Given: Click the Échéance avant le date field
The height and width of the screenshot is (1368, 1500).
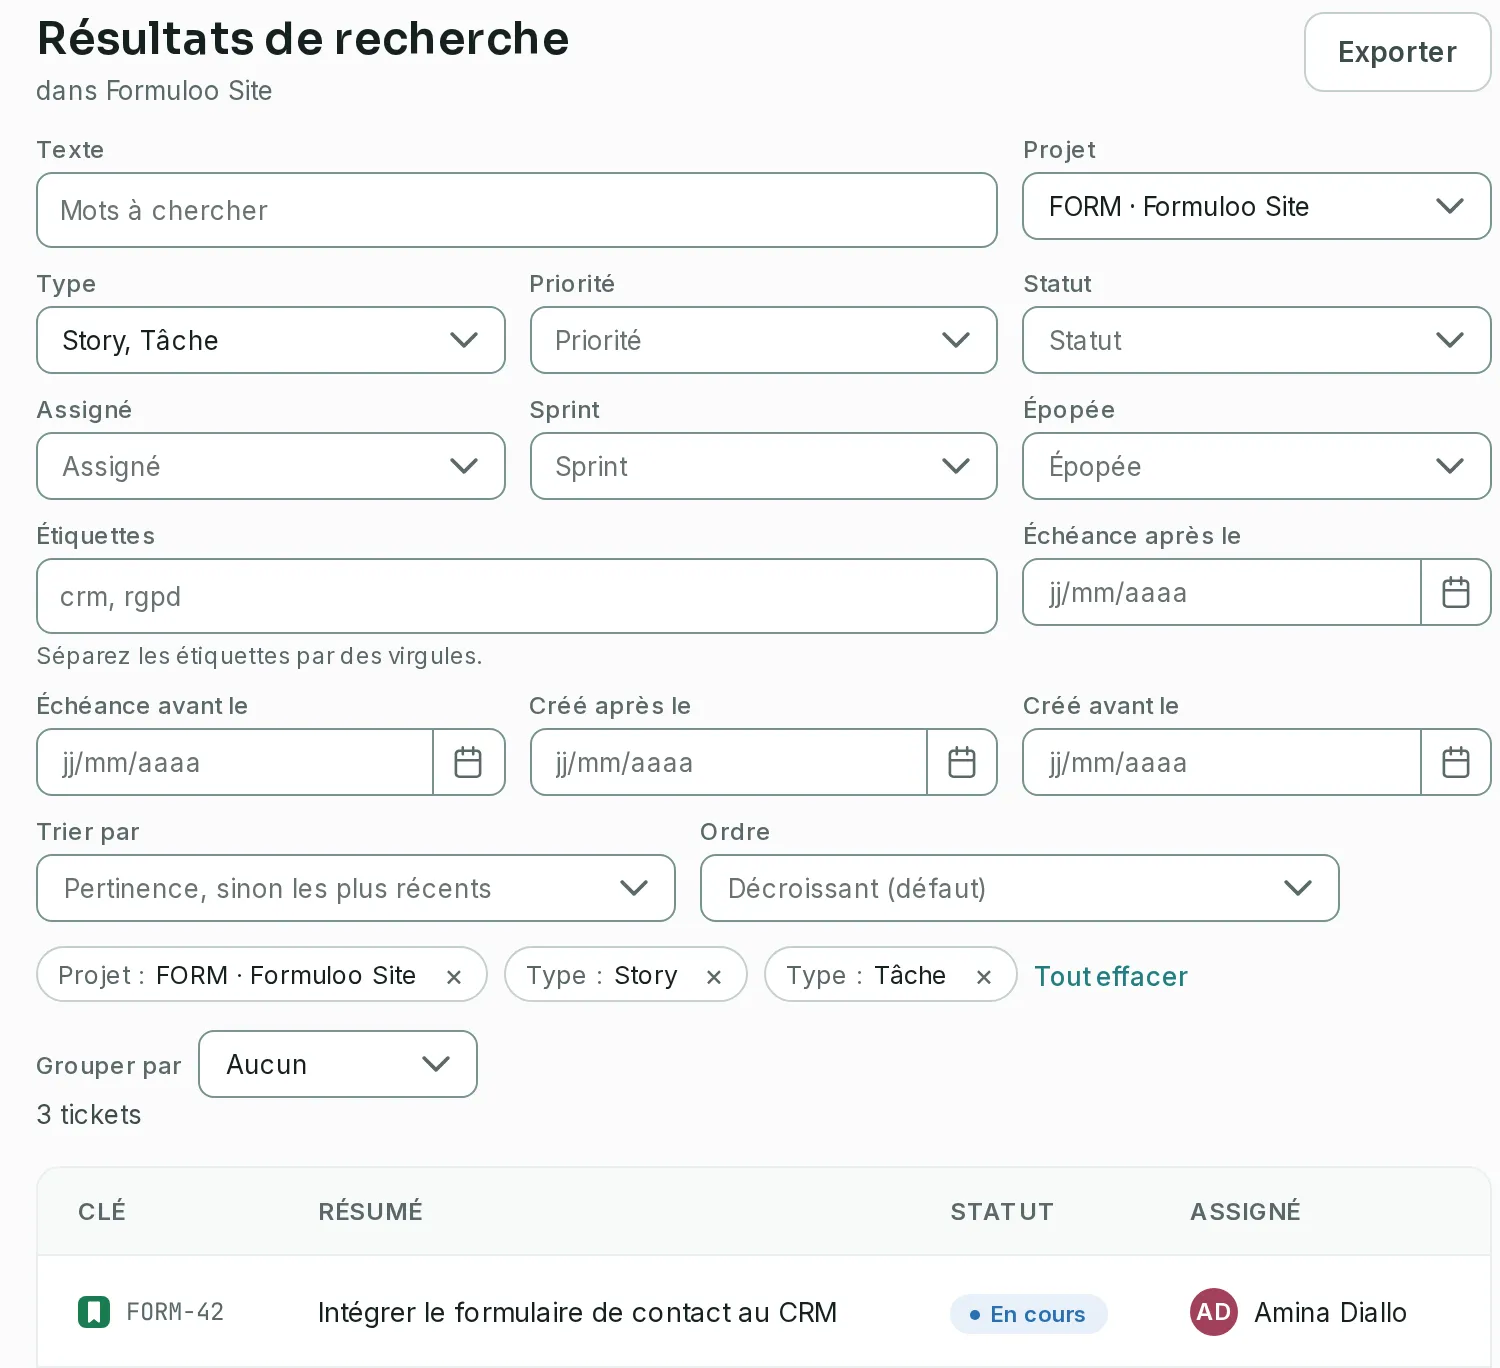Looking at the screenshot, I should (235, 762).
